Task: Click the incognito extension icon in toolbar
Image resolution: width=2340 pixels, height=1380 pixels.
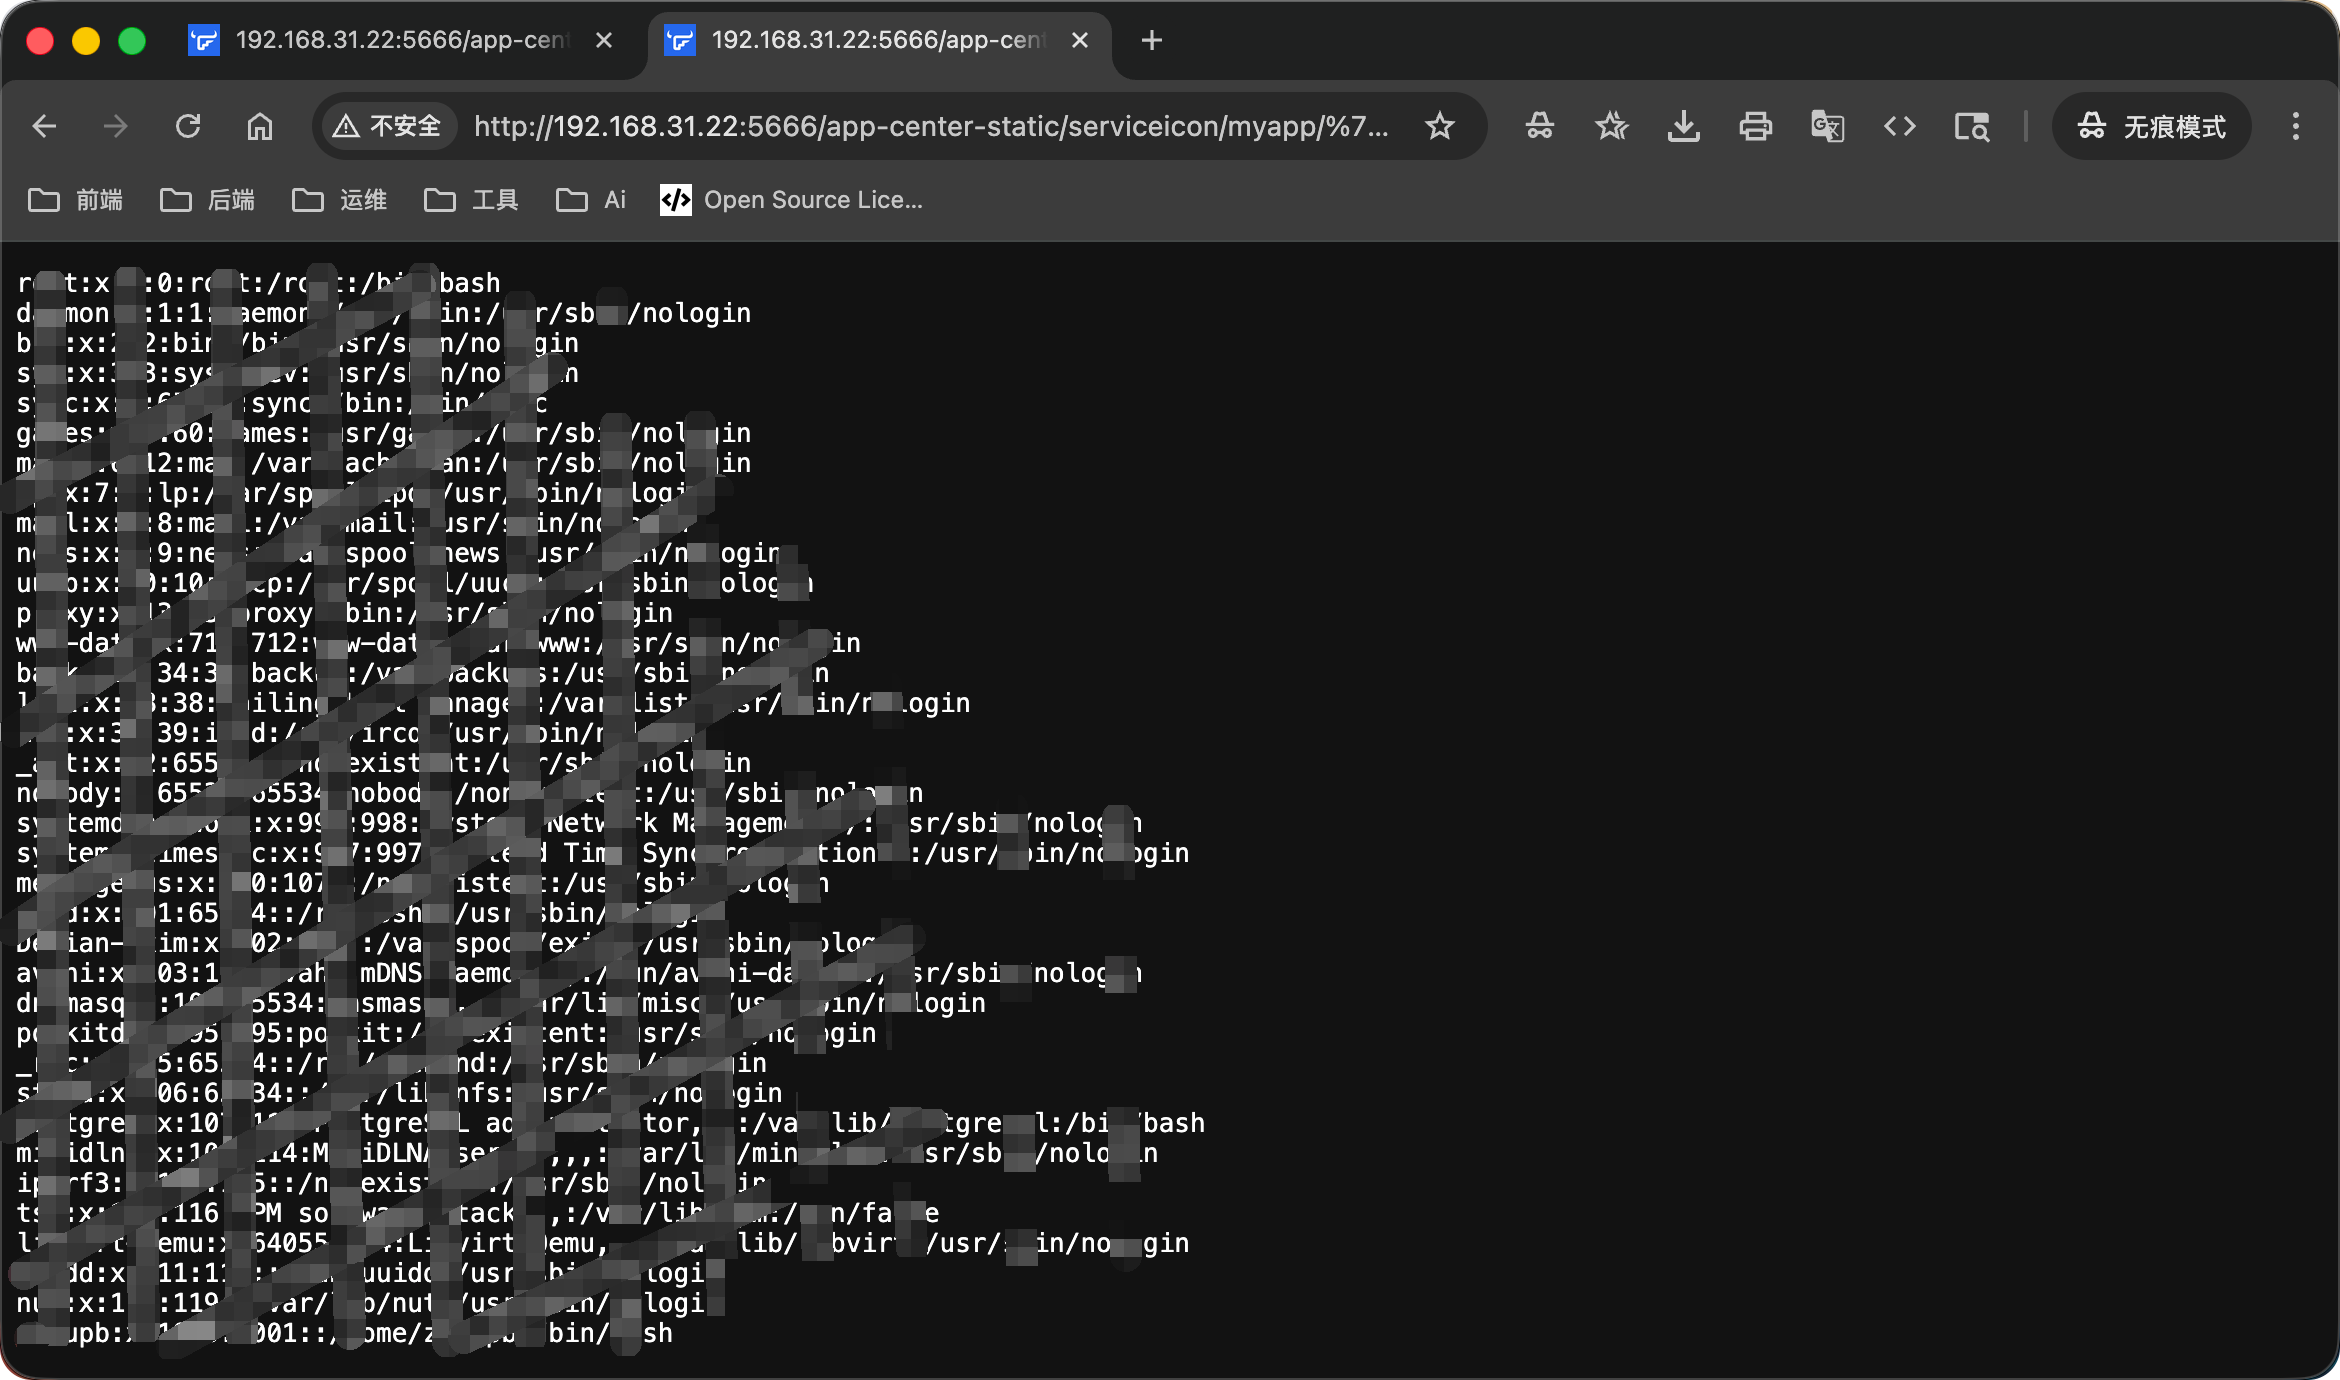Action: (x=1540, y=126)
